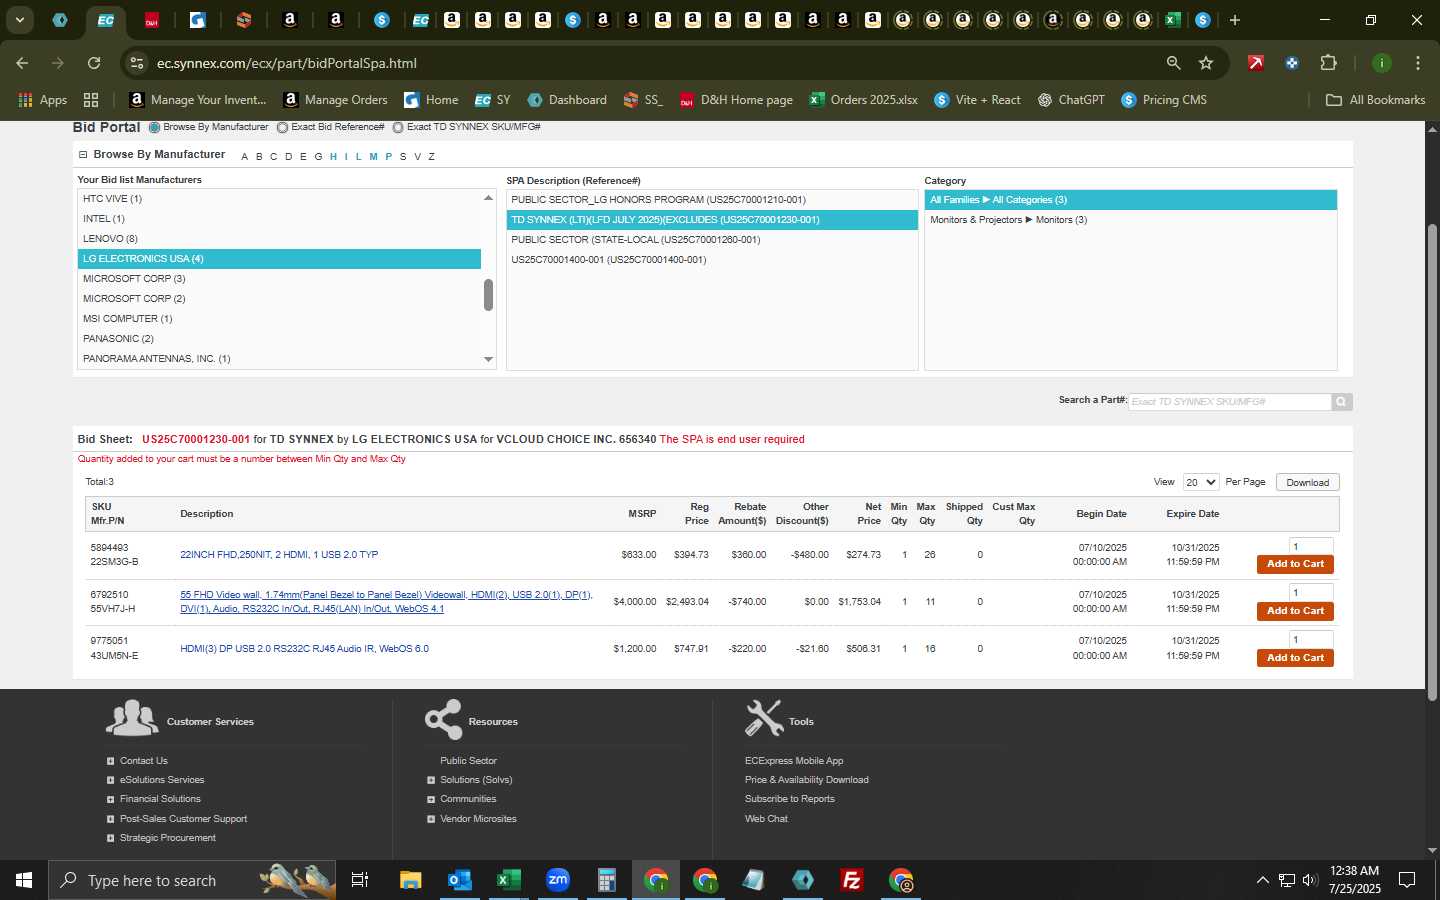This screenshot has height=900, width=1440.
Task: Click quantity field for SKU 5894493
Action: (1311, 547)
